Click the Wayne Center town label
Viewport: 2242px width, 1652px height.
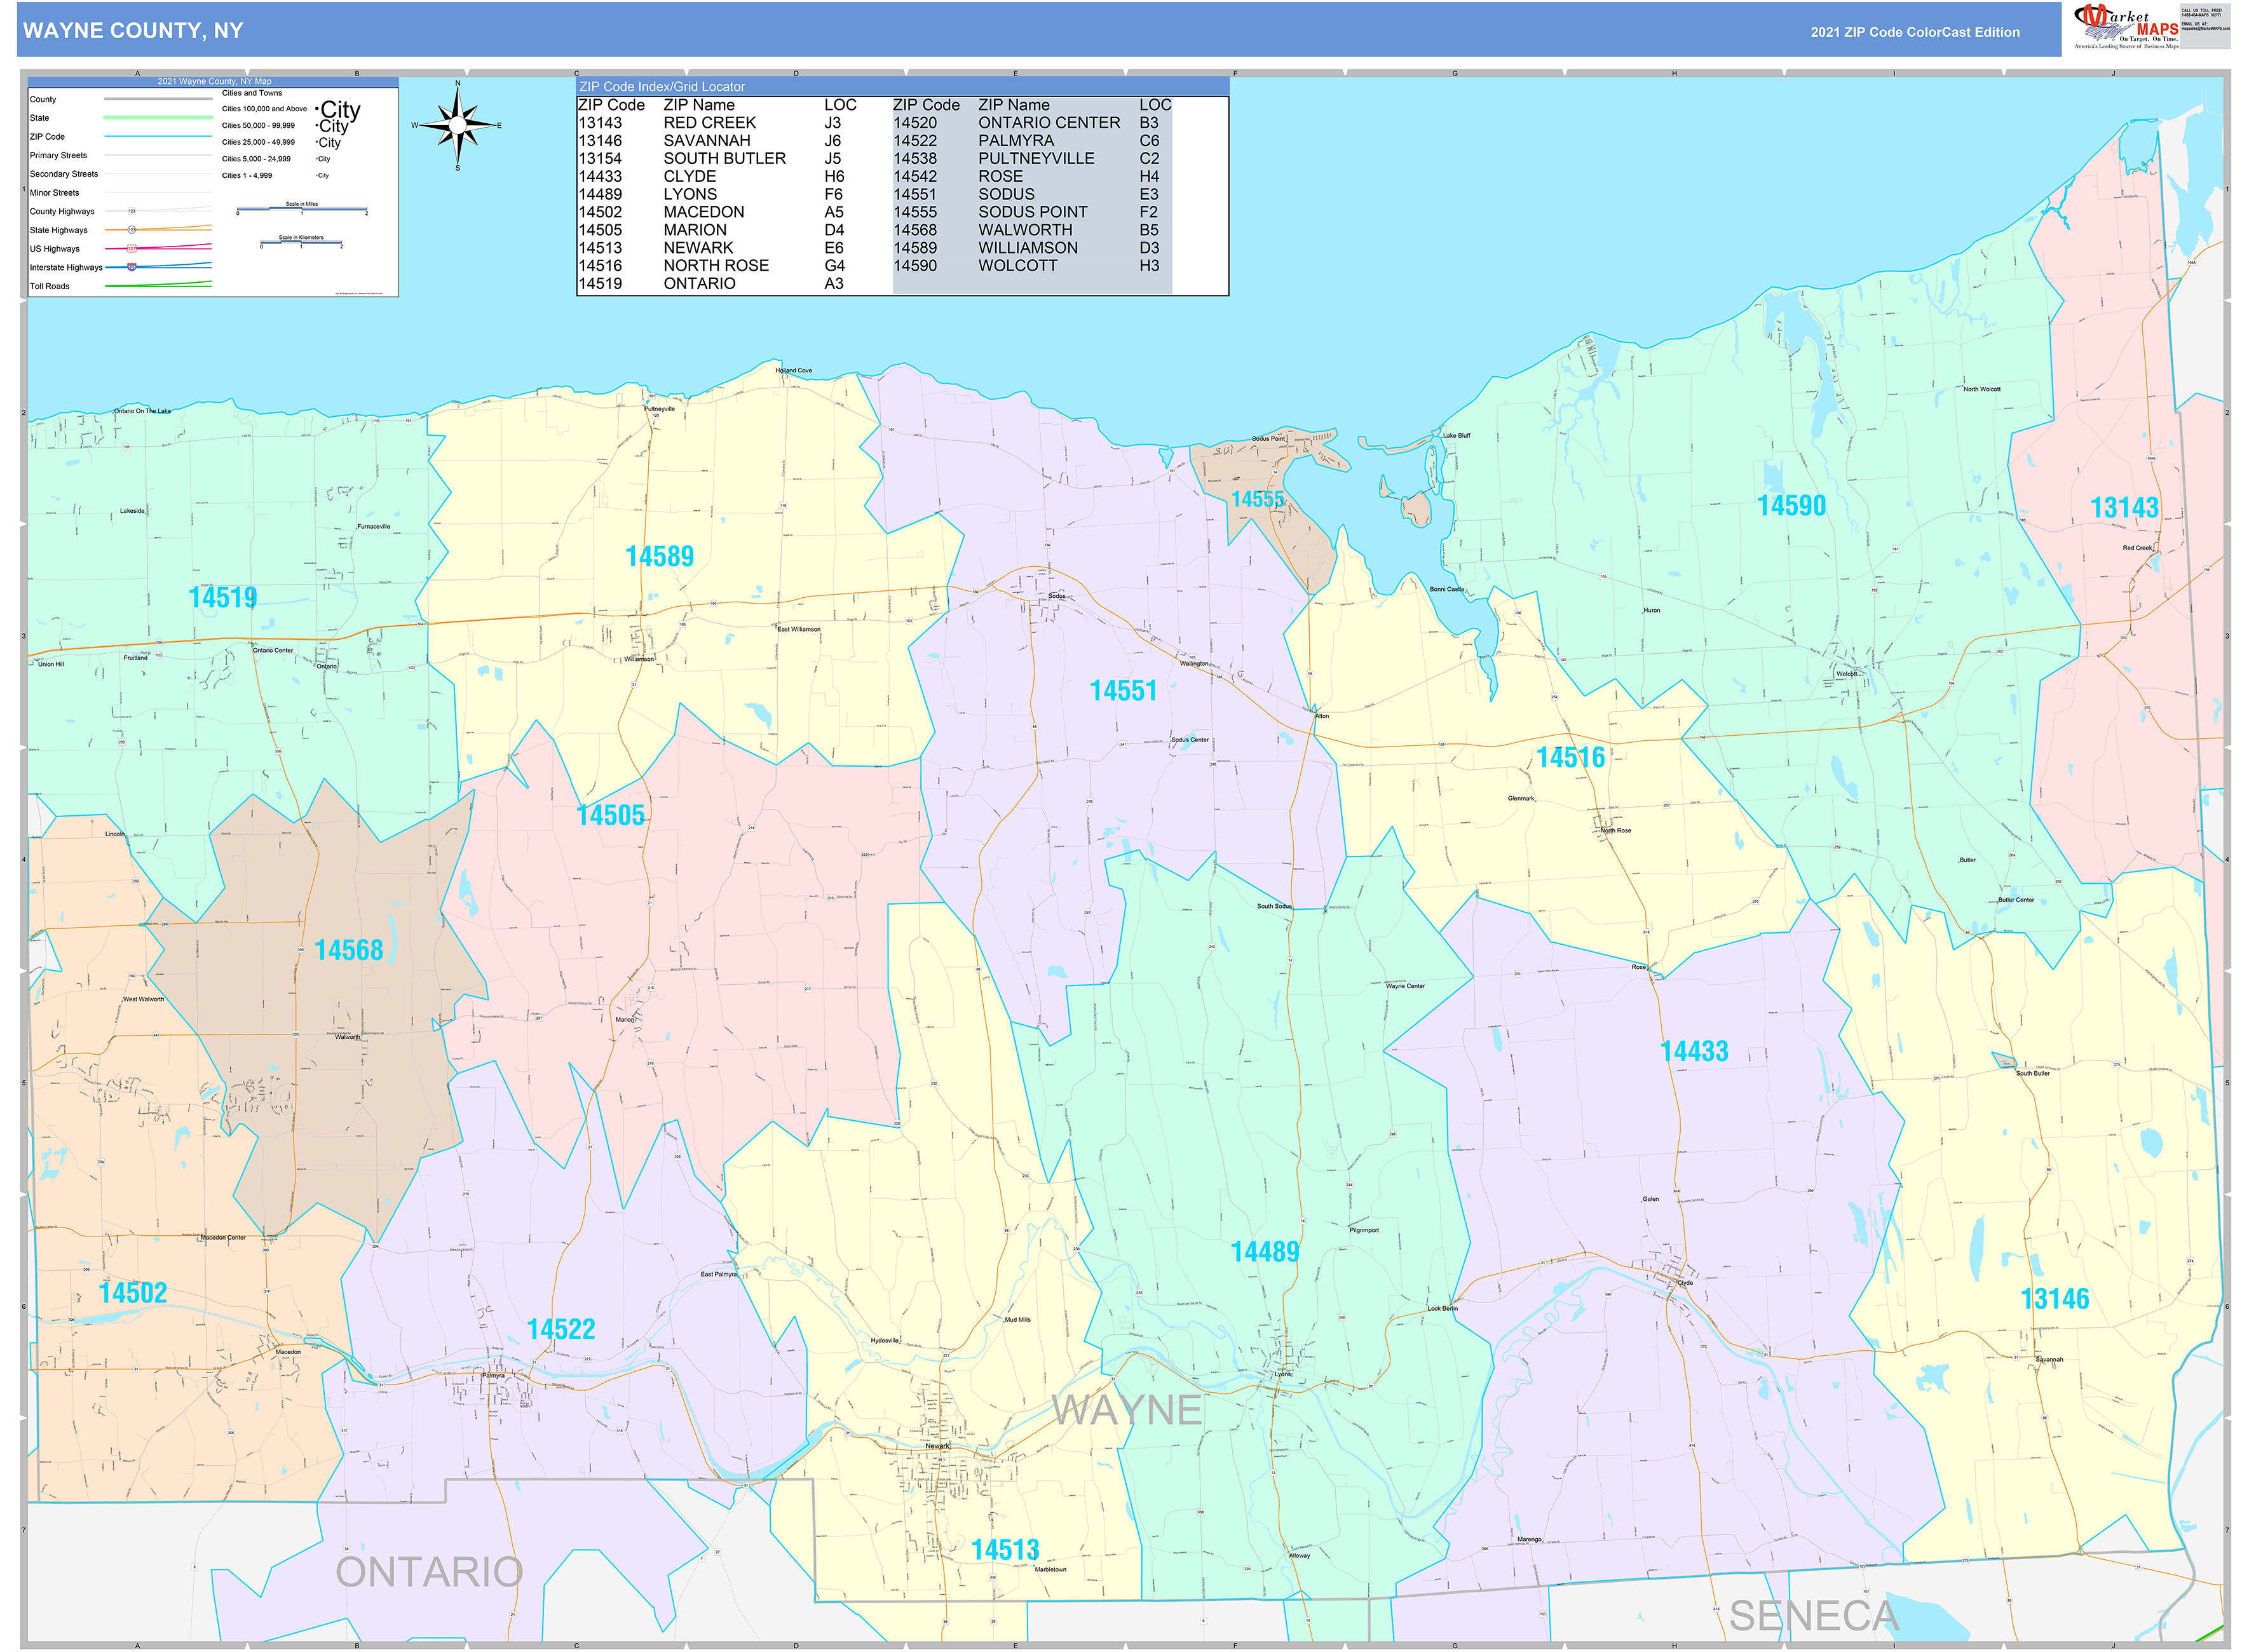coord(1404,986)
